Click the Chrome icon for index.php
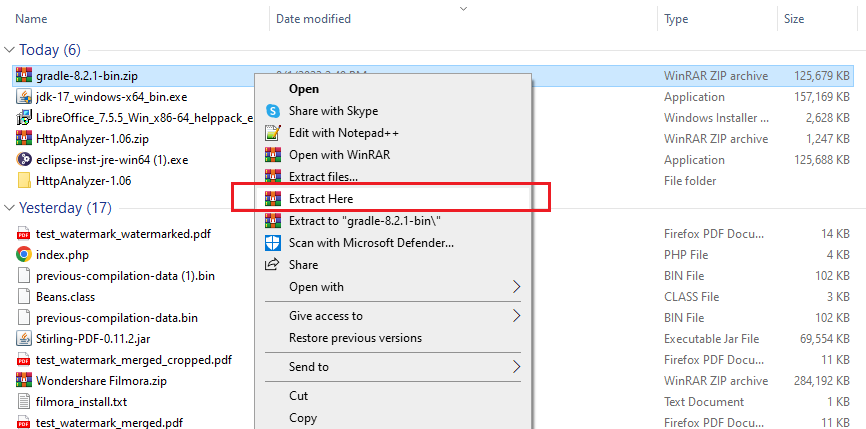The width and height of the screenshot is (866, 429). [x=24, y=254]
